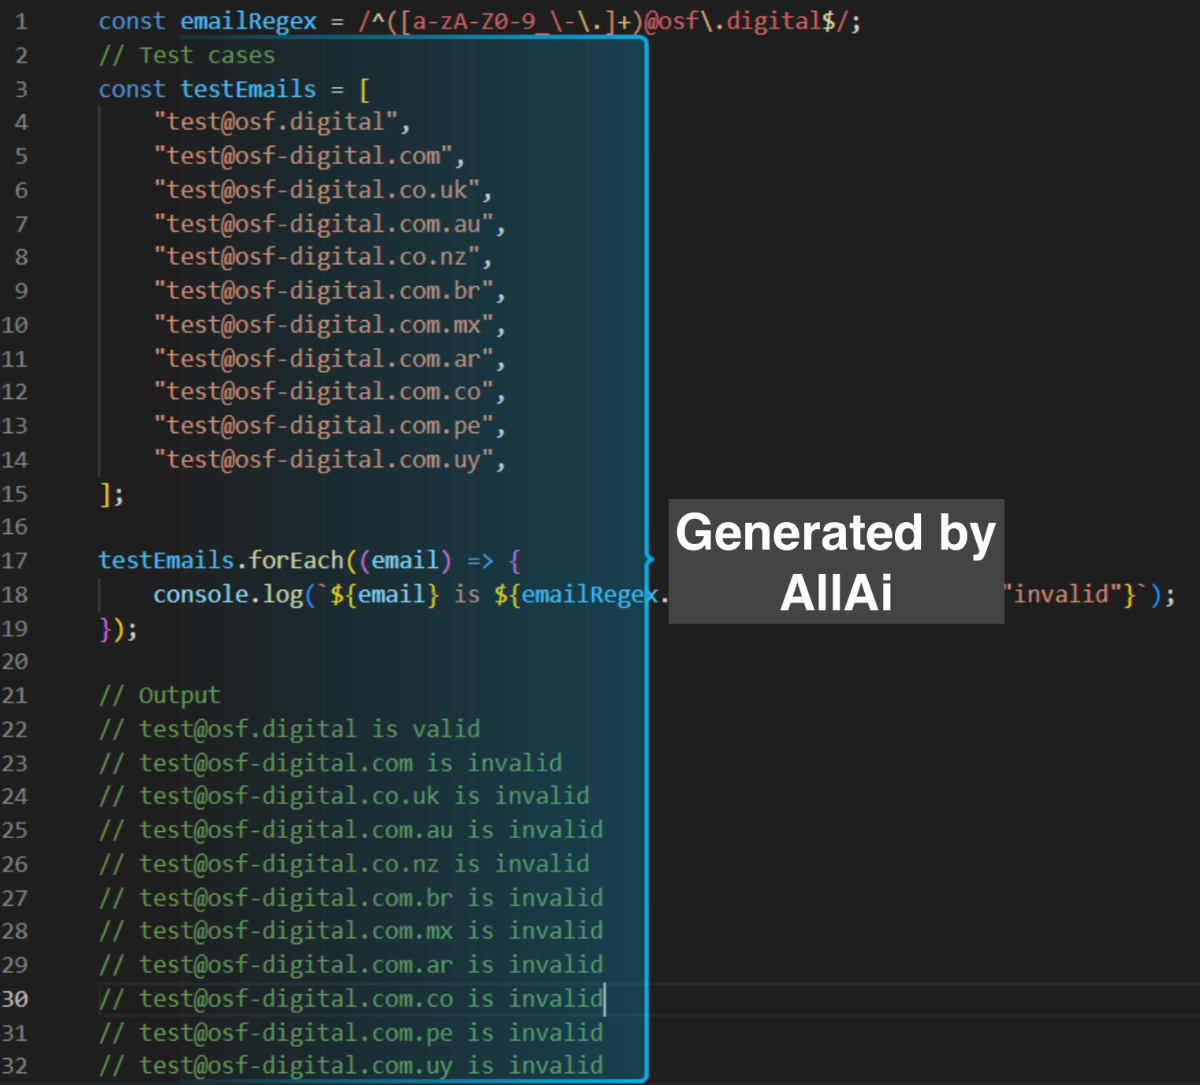Click line number 17 in the gutter

(15, 561)
